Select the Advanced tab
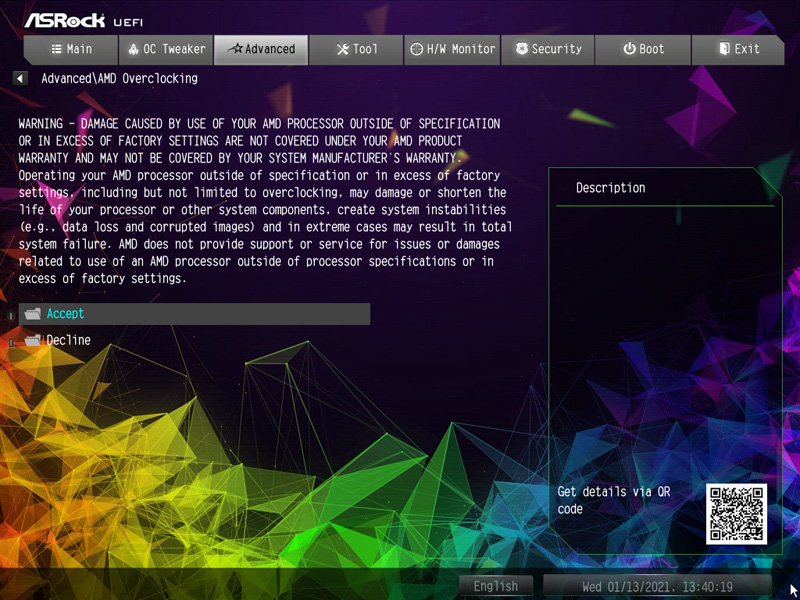800x600 pixels. 261,49
